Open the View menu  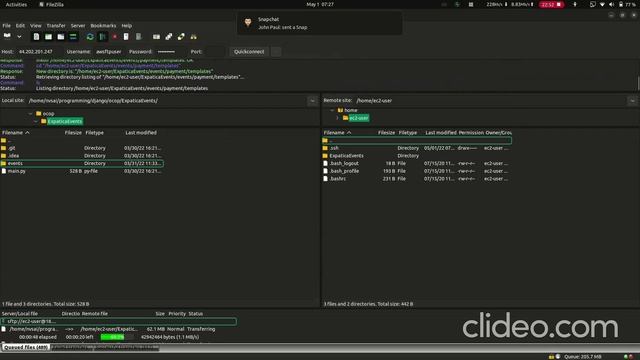click(36, 25)
